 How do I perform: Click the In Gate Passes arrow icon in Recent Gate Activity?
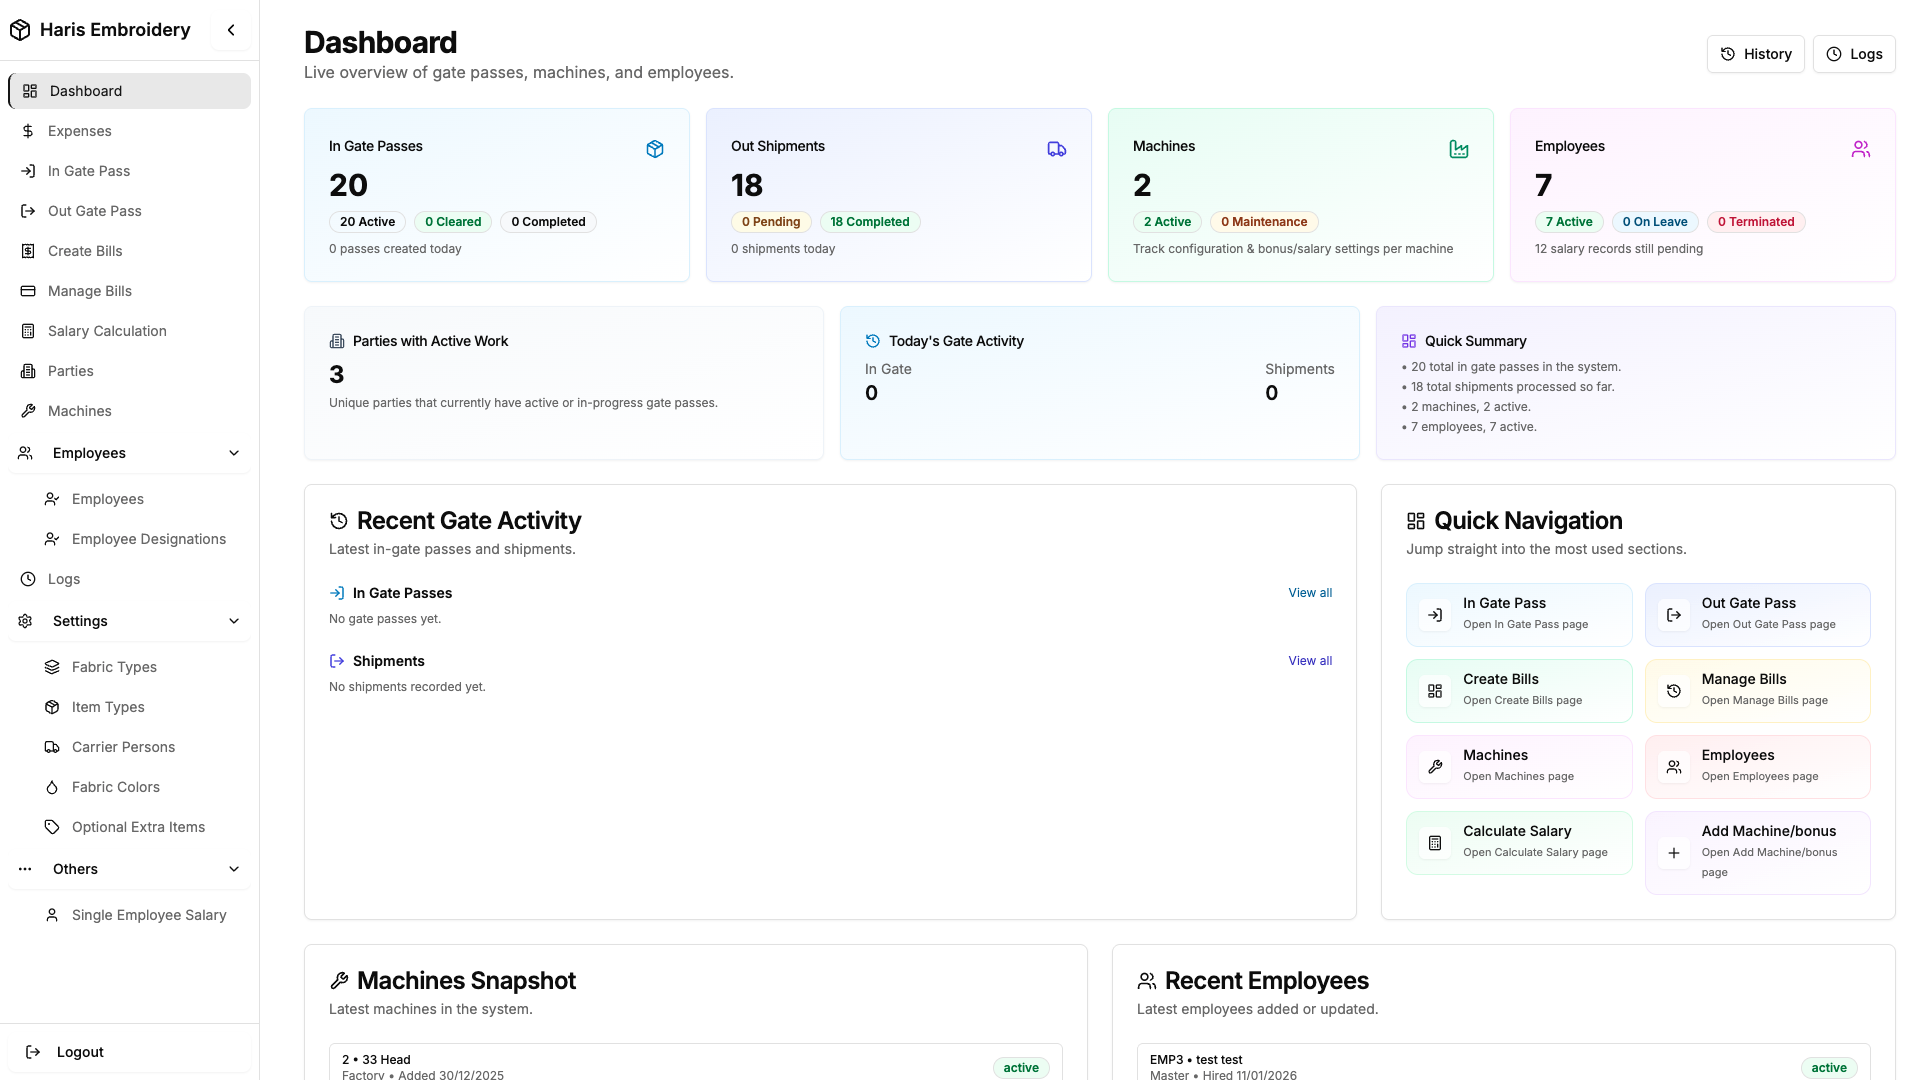point(337,593)
